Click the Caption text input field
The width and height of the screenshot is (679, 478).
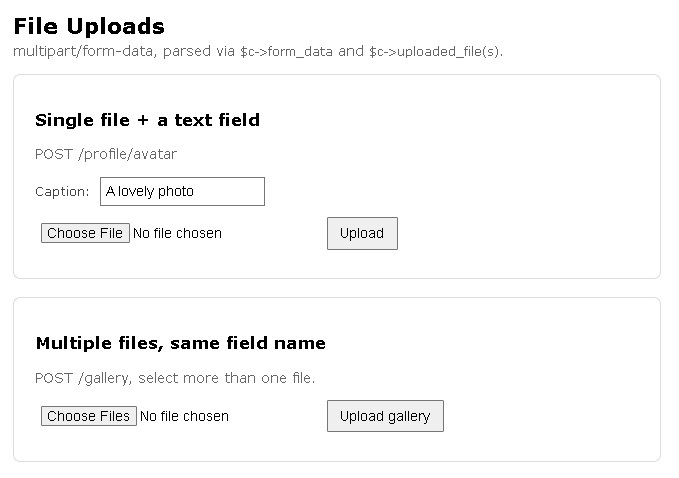click(x=182, y=191)
